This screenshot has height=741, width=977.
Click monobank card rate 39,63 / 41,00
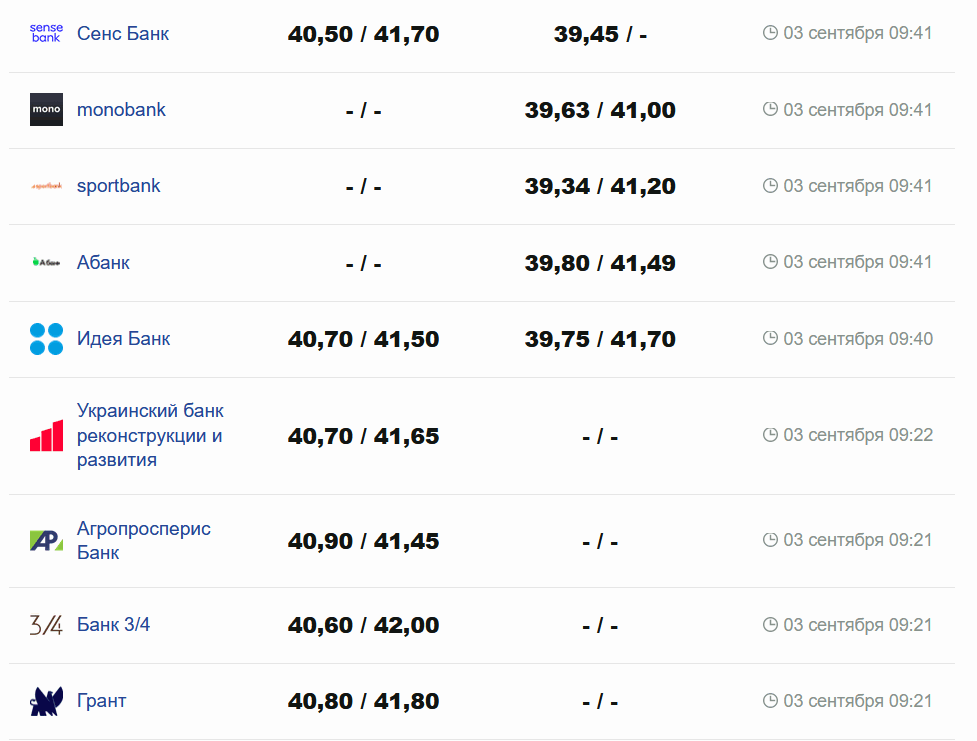pyautogui.click(x=600, y=110)
